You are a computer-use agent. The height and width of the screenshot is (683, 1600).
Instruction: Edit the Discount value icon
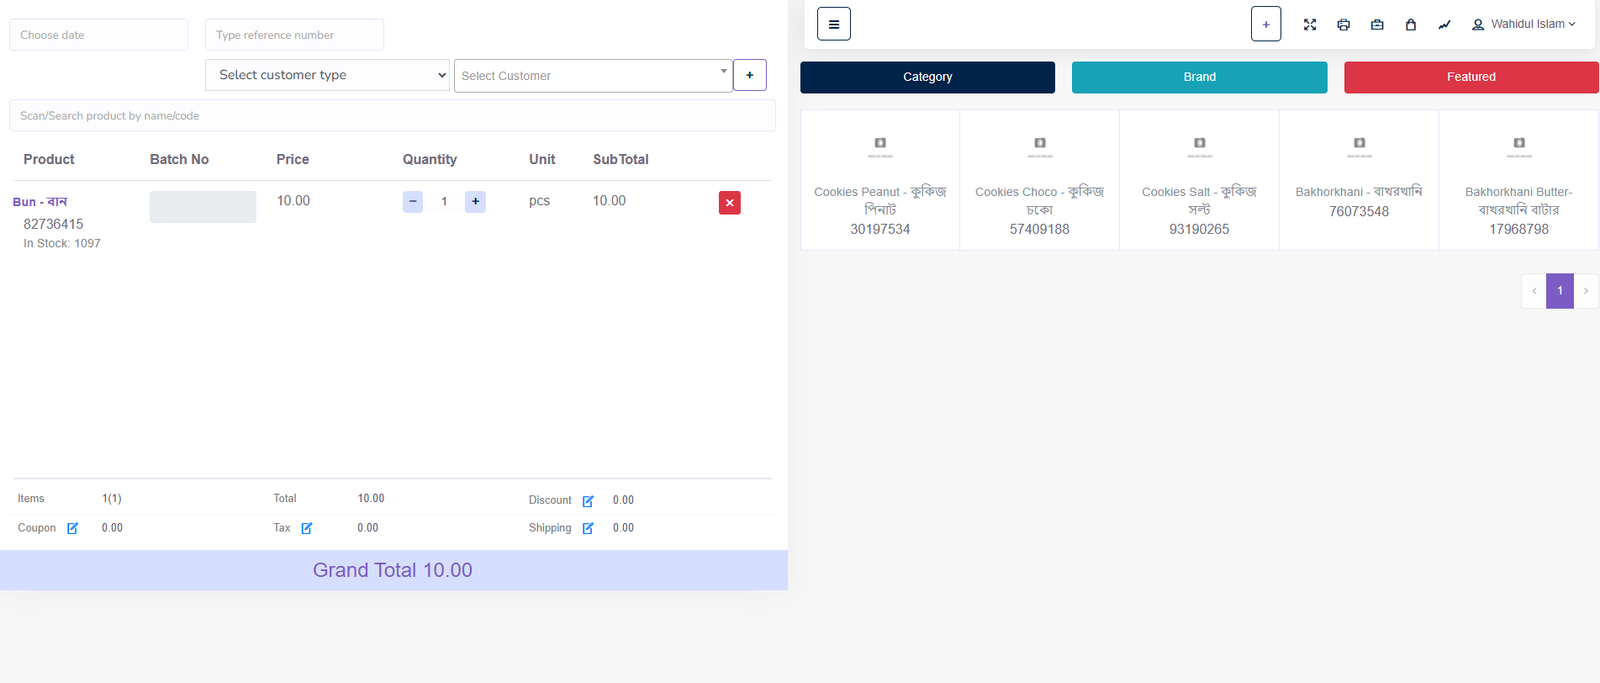[x=588, y=501]
